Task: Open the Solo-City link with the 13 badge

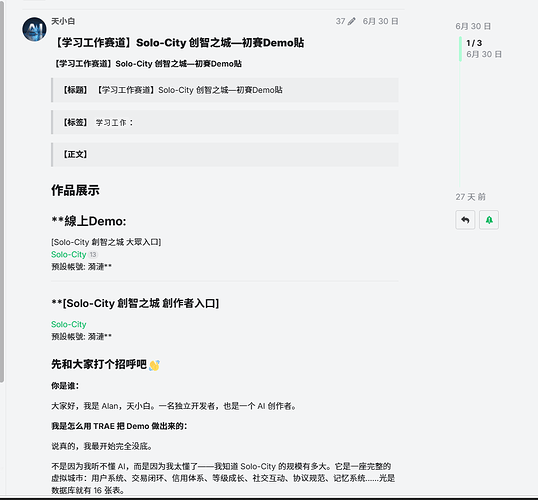Action: (x=69, y=254)
